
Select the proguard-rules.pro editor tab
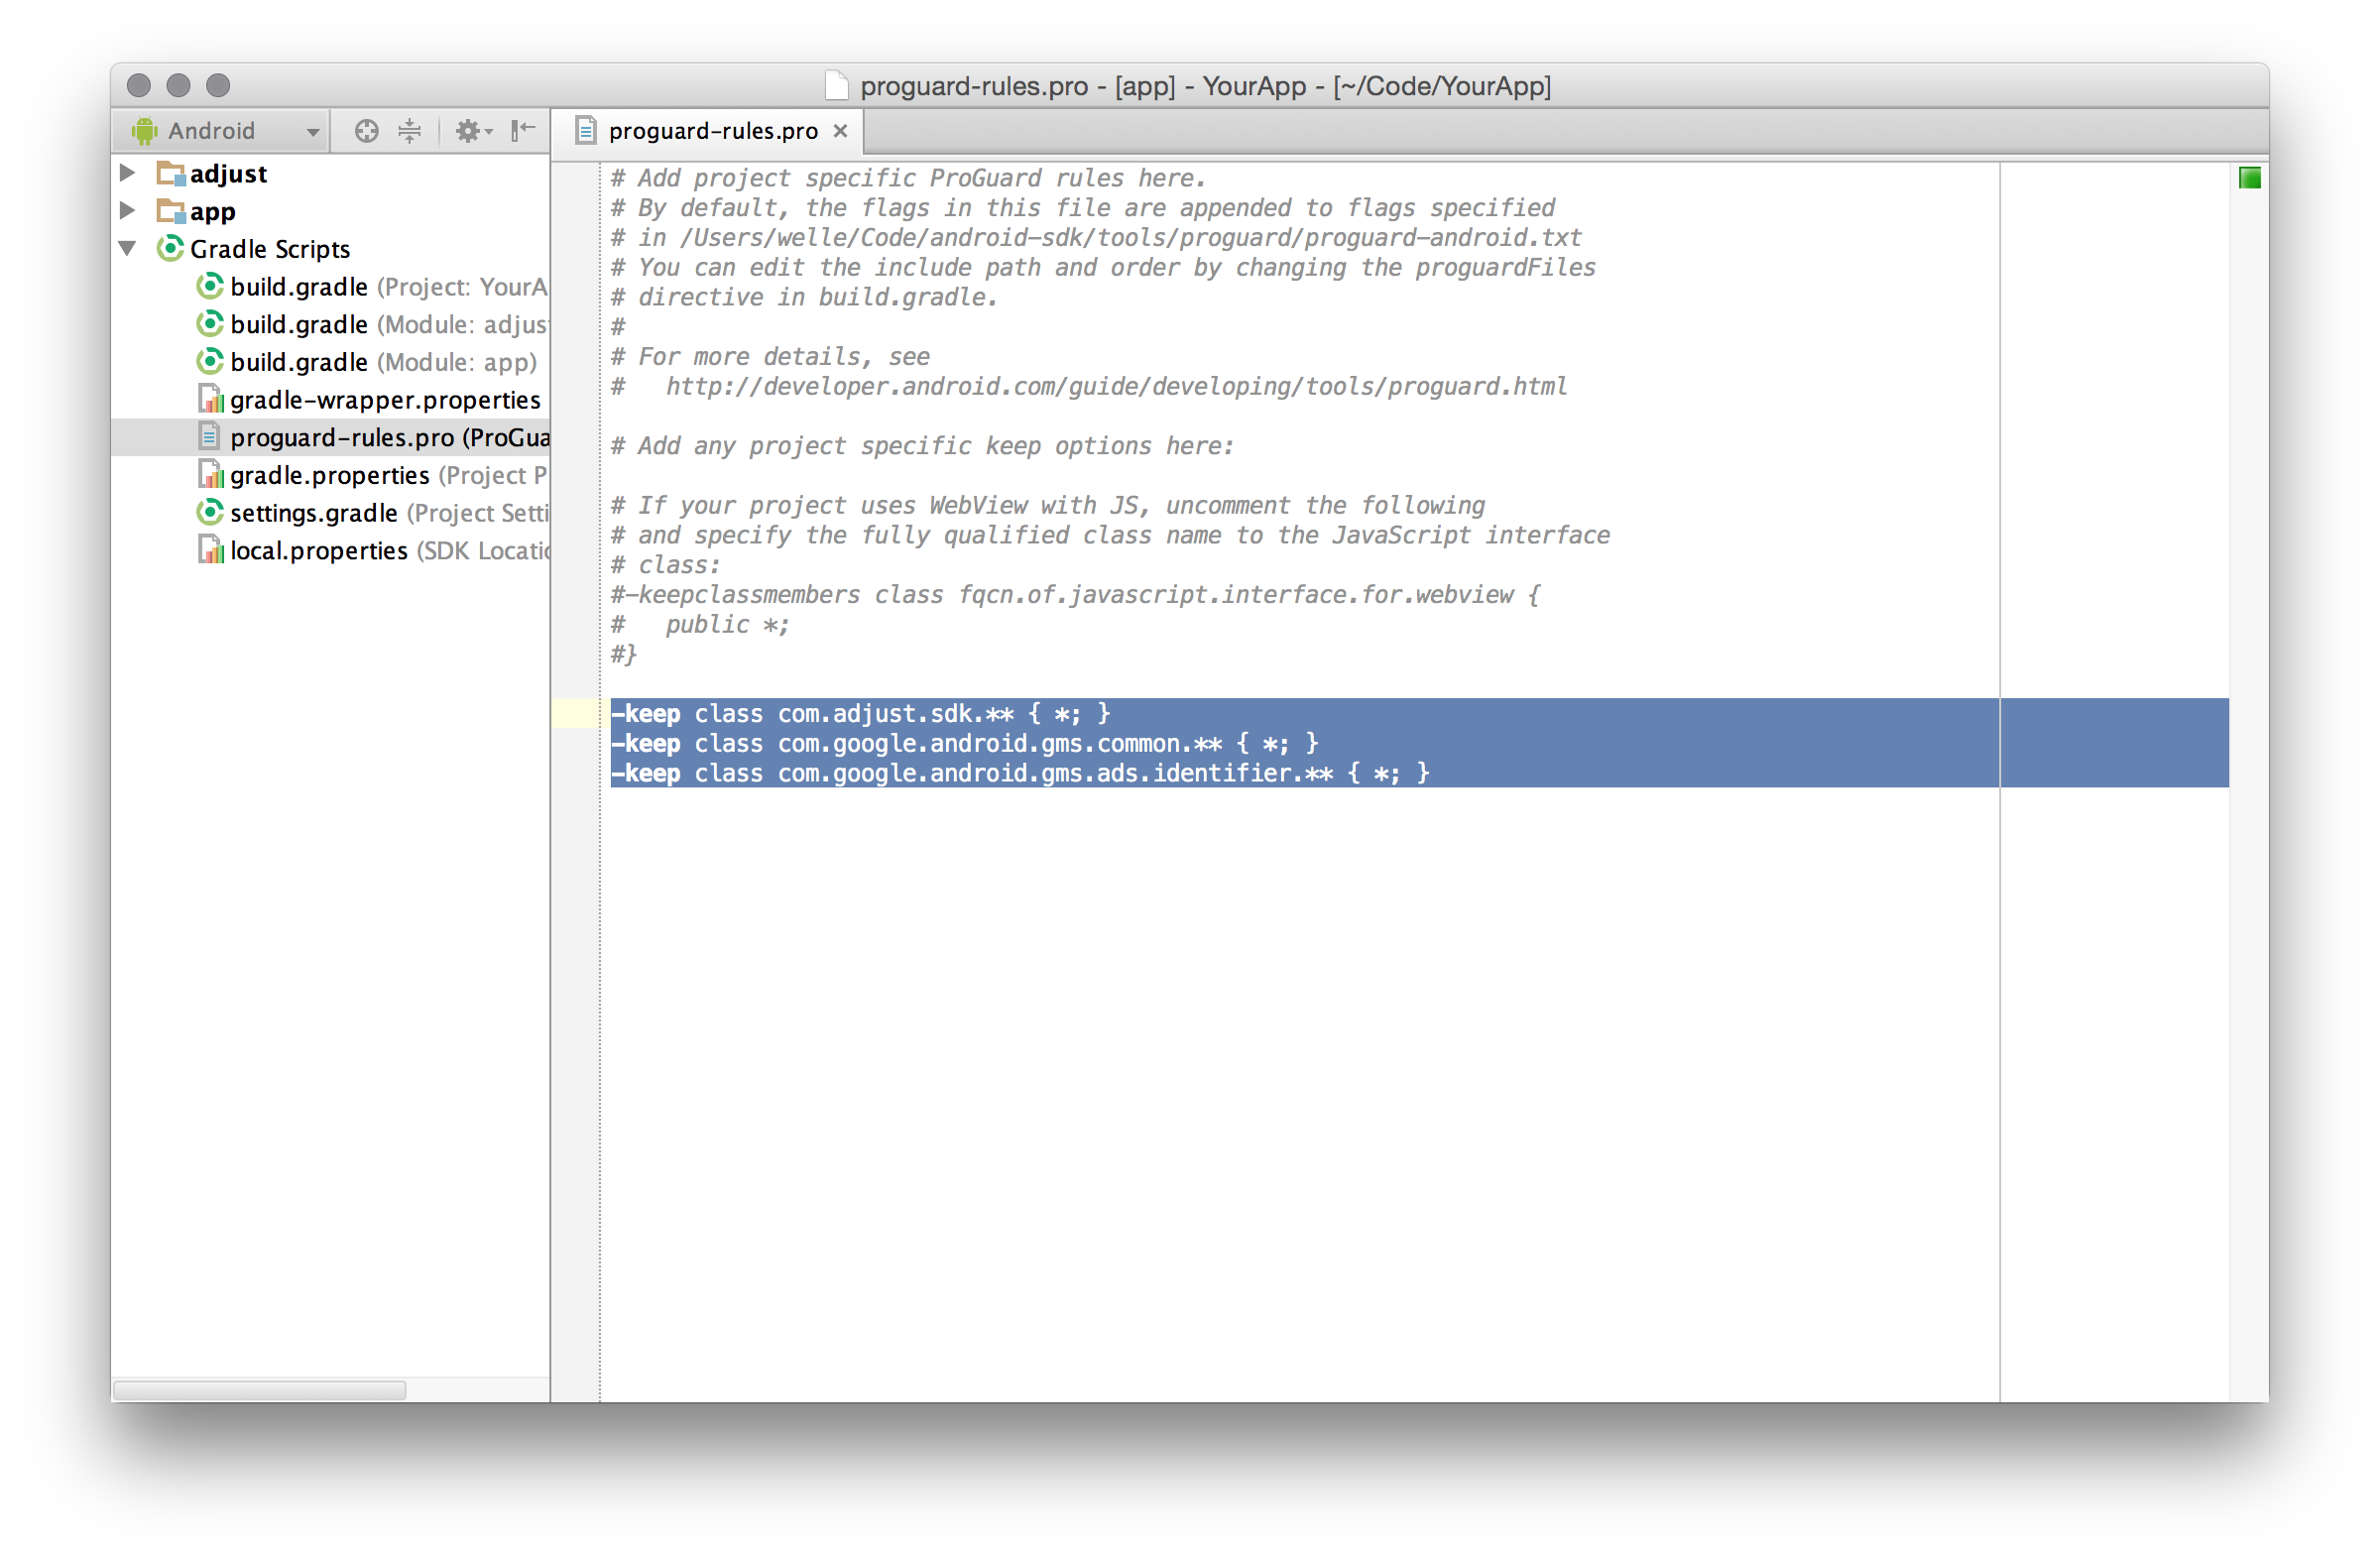click(711, 131)
